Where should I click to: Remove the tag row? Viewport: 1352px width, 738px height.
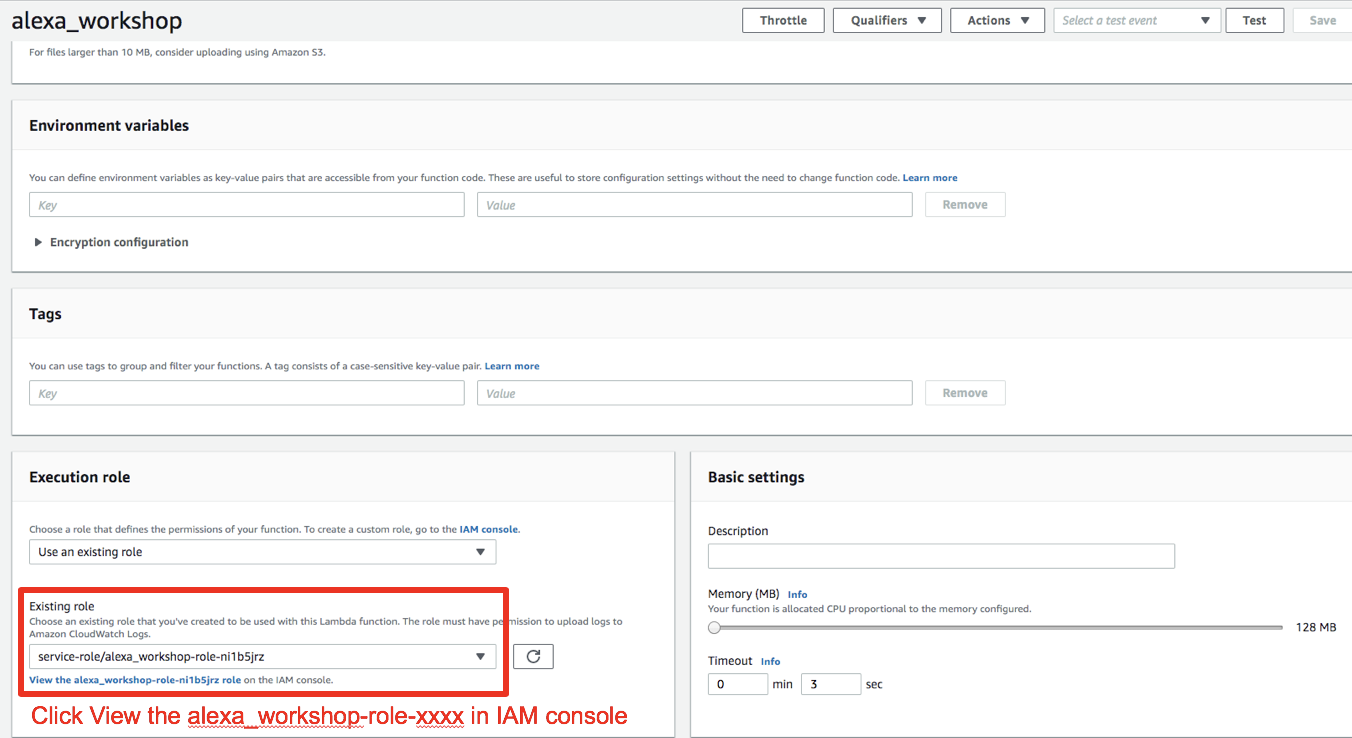(965, 393)
